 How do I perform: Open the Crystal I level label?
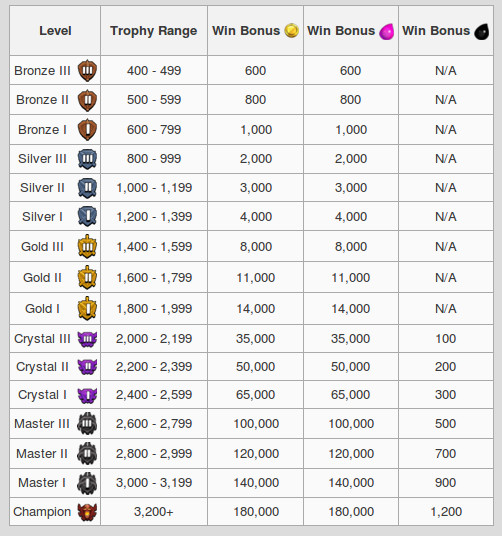point(42,395)
